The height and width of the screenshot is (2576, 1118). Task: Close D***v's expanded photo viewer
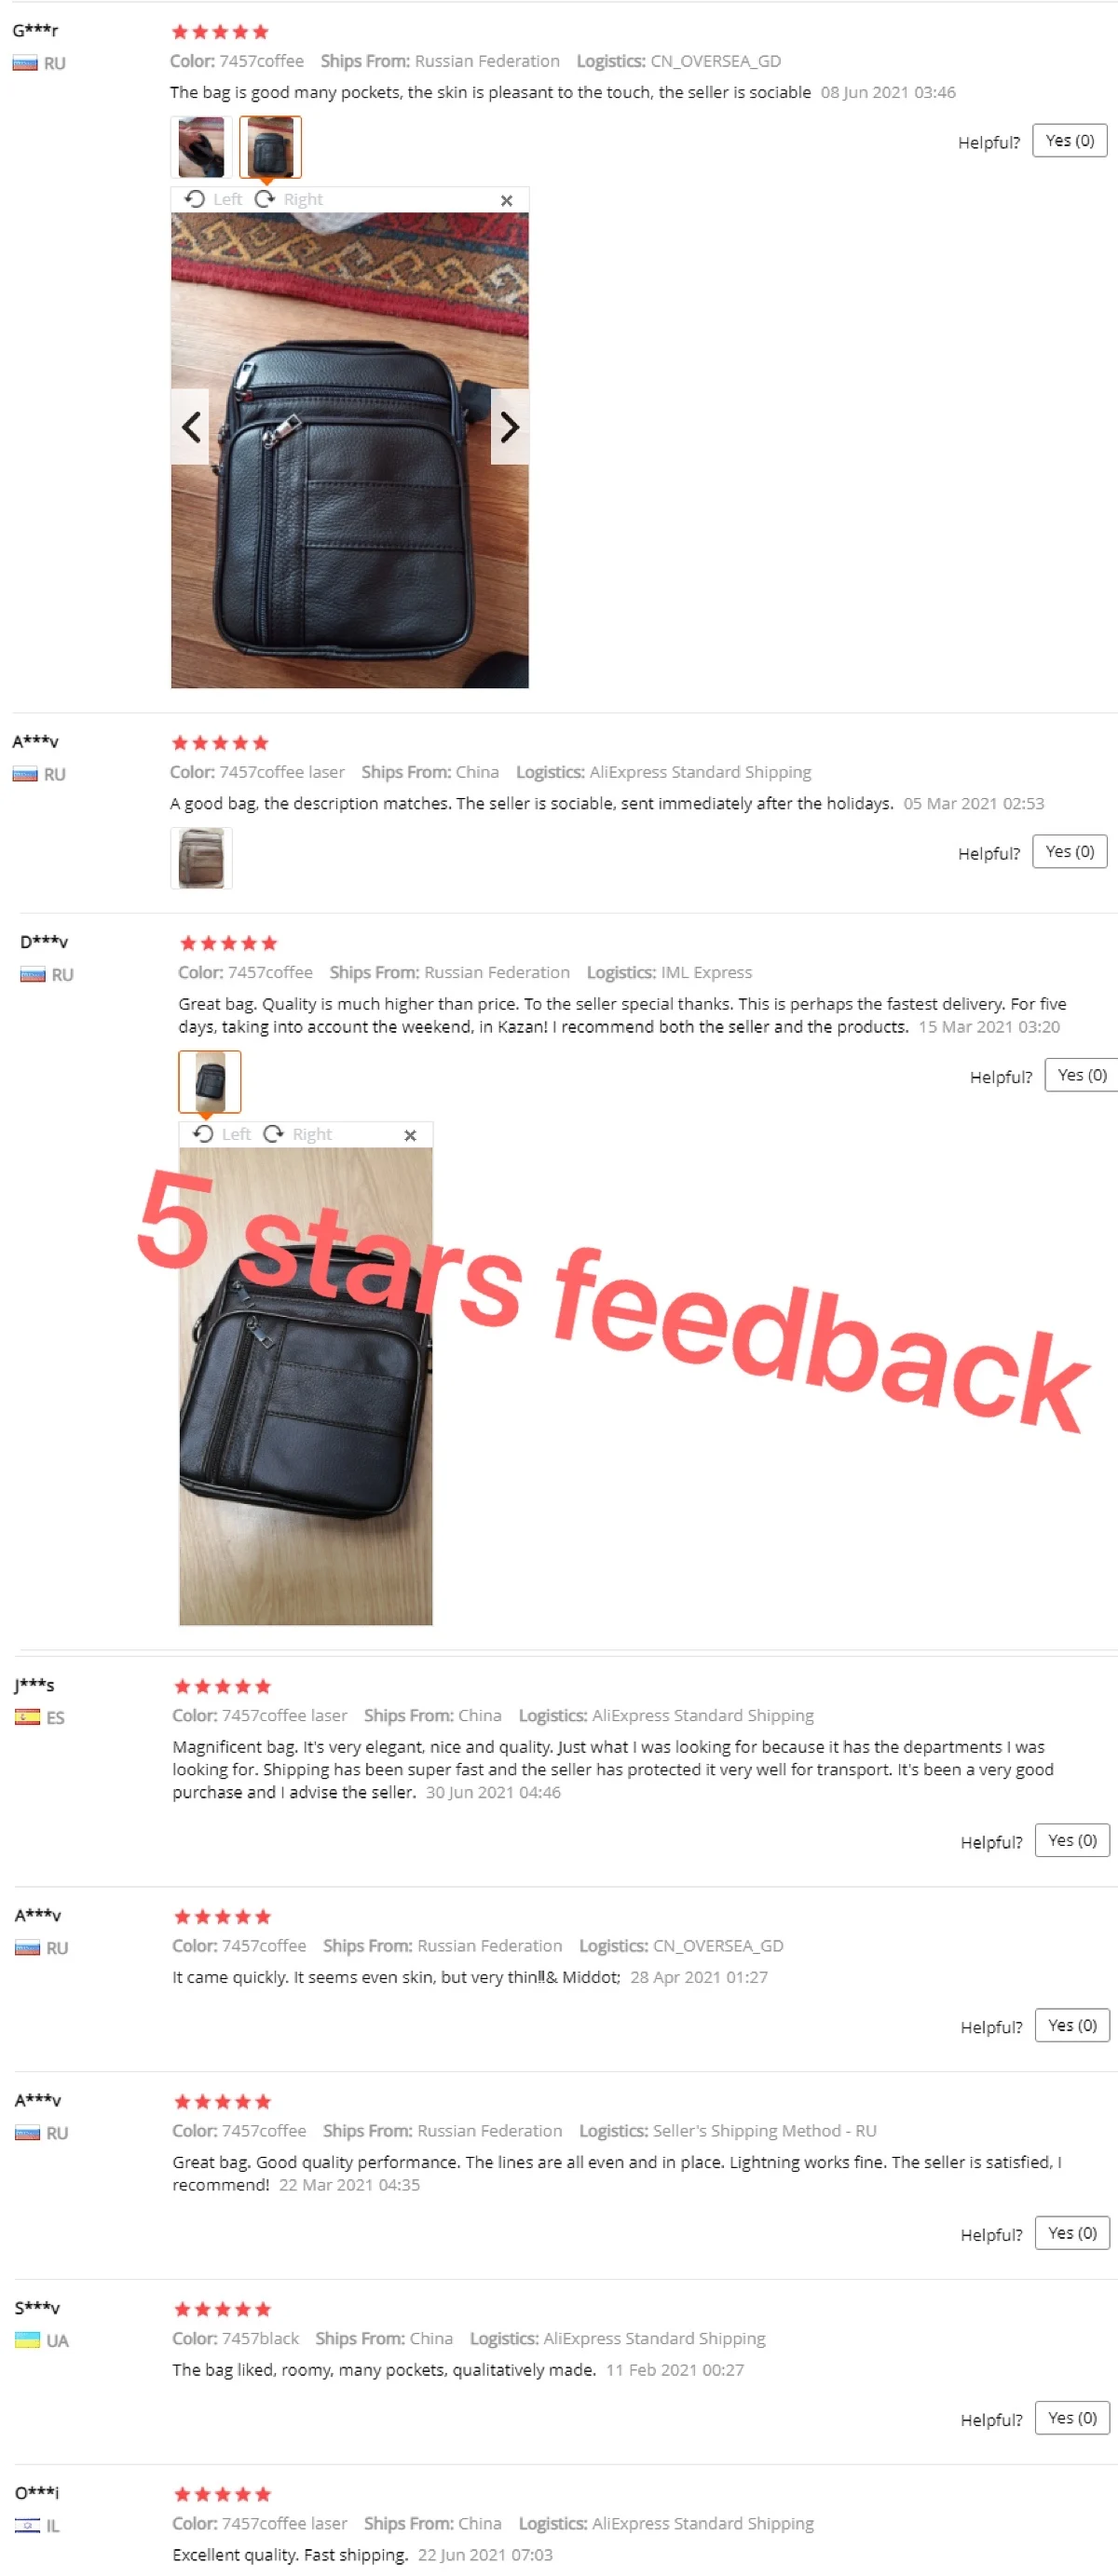pyautogui.click(x=410, y=1135)
